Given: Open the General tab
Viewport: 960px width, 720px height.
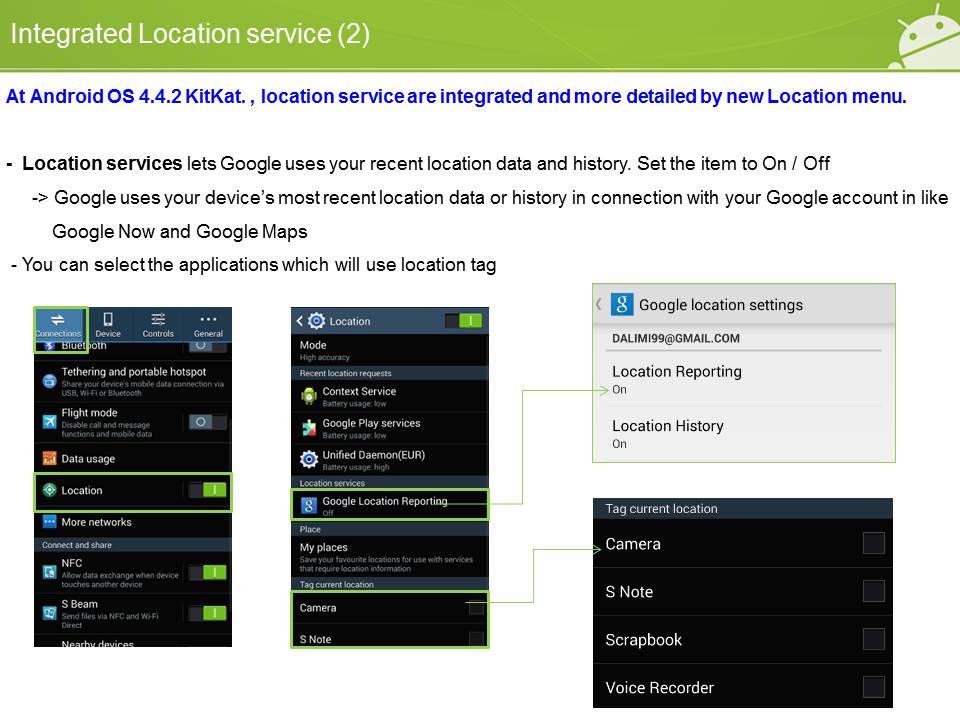Looking at the screenshot, I should tap(208, 325).
